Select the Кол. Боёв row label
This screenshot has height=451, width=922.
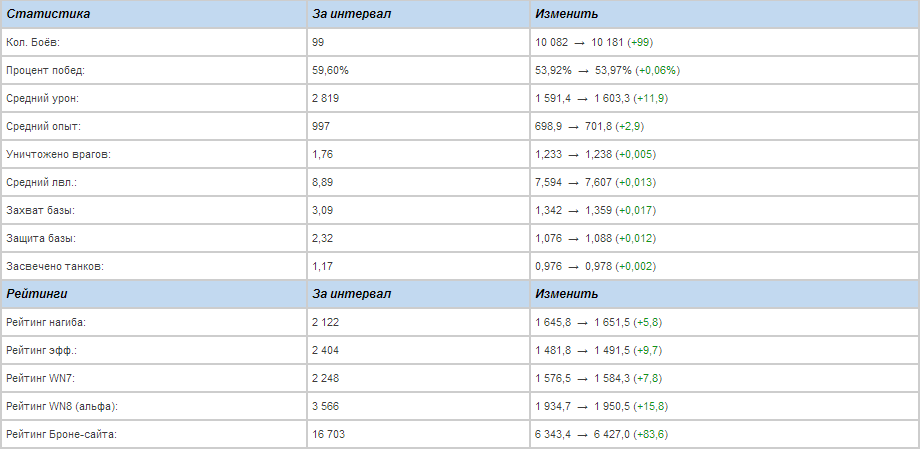33,43
